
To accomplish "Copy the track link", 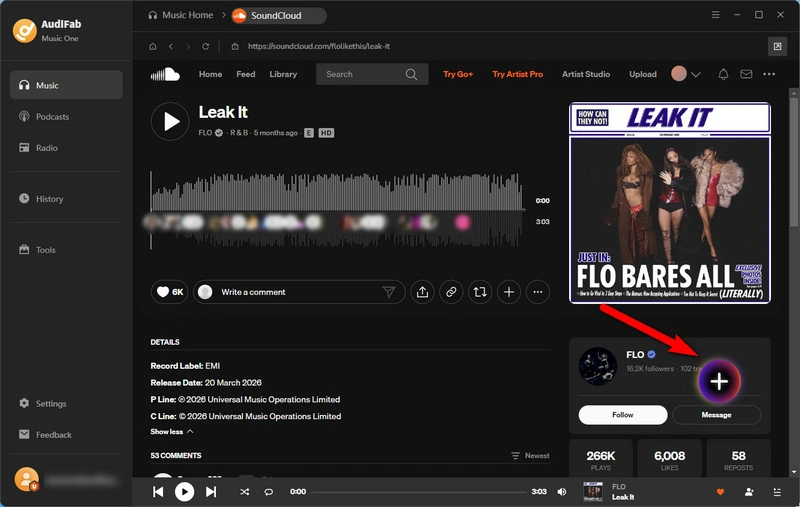I will coord(451,292).
